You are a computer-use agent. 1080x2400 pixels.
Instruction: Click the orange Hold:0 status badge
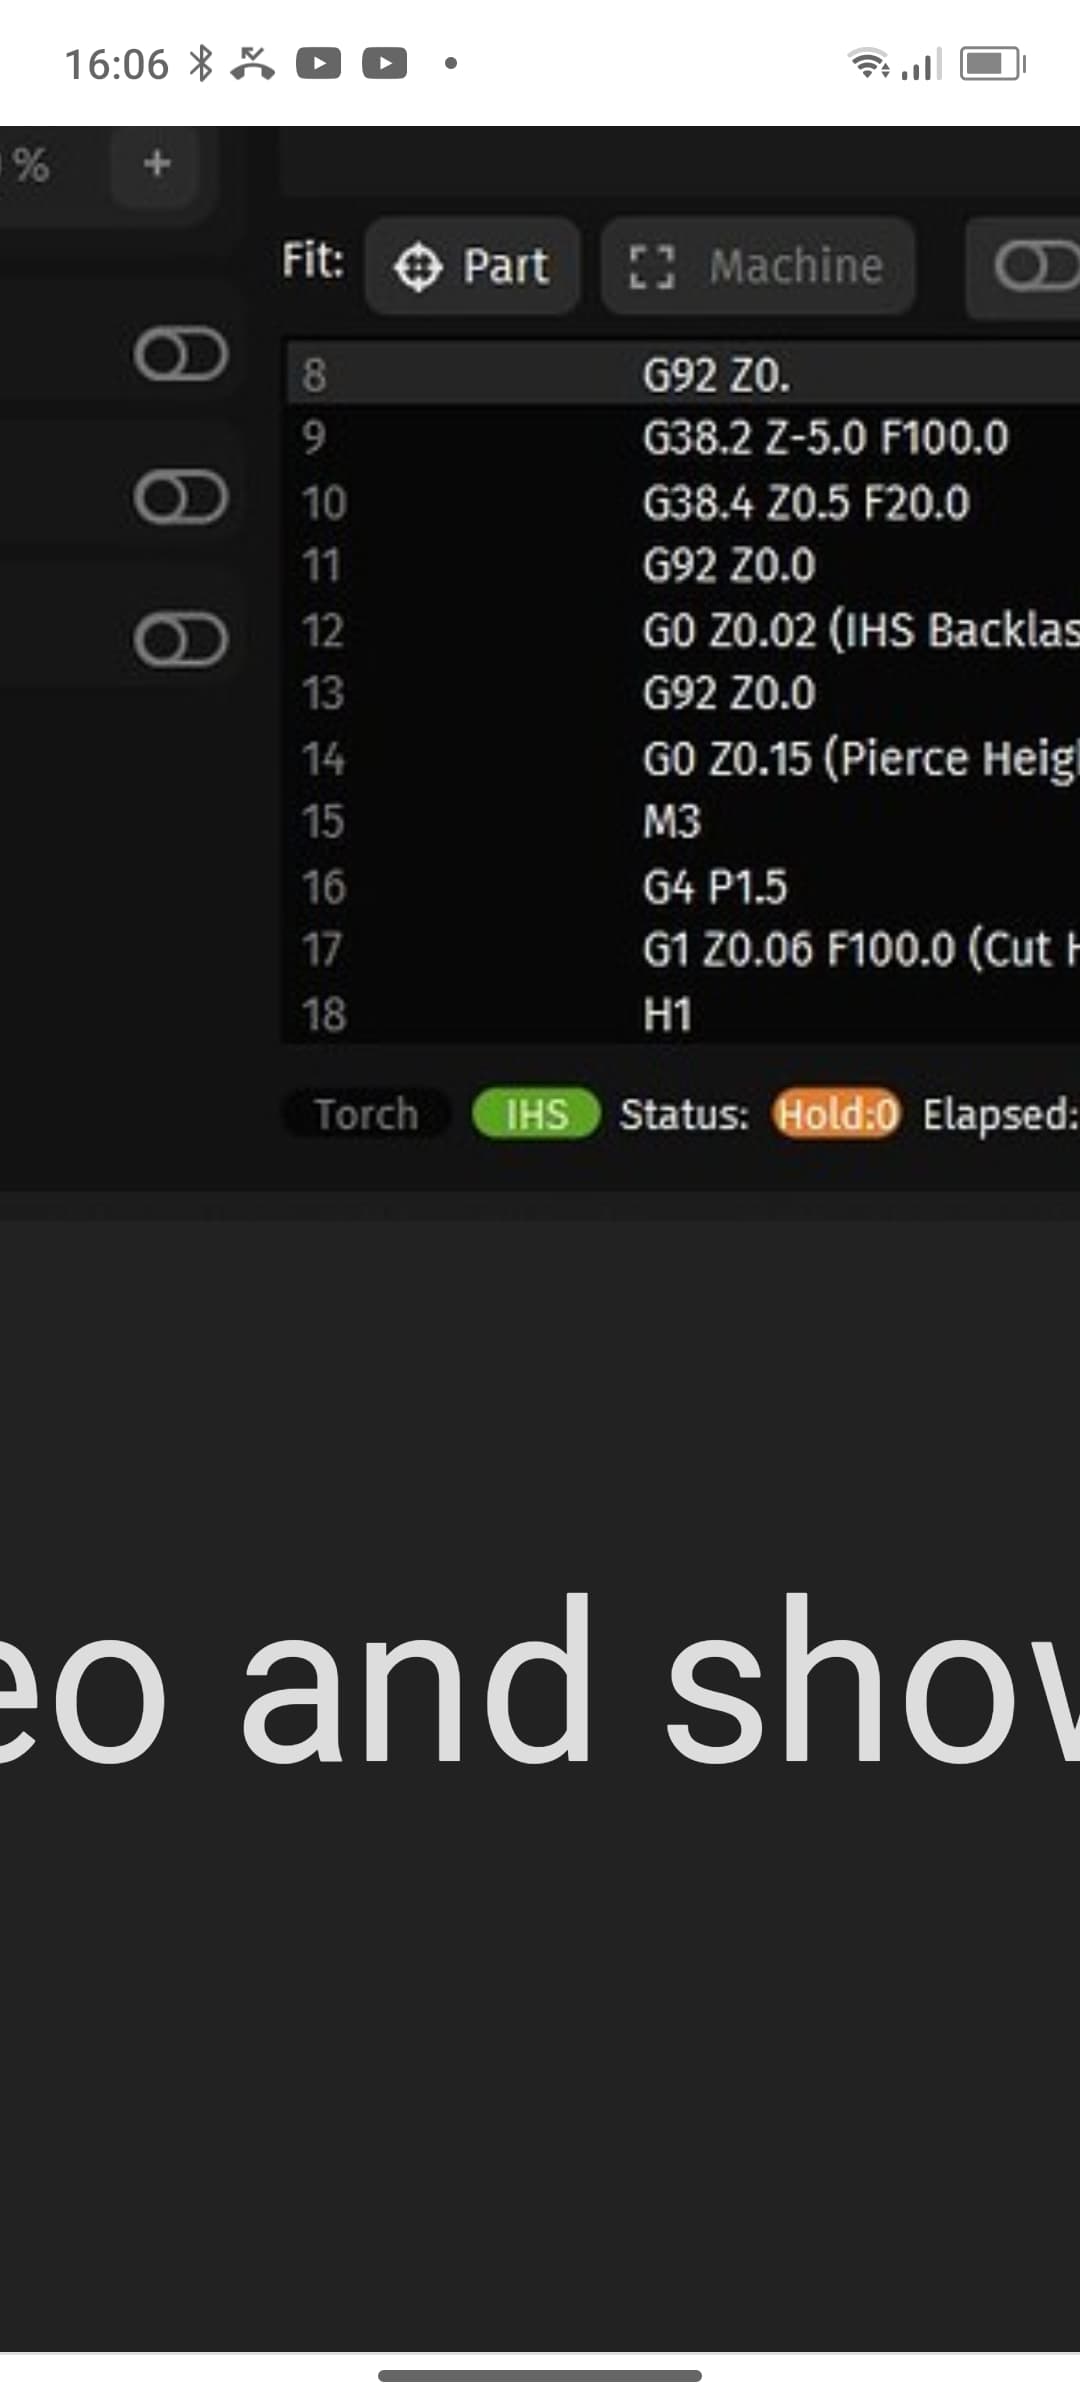click(x=837, y=1114)
